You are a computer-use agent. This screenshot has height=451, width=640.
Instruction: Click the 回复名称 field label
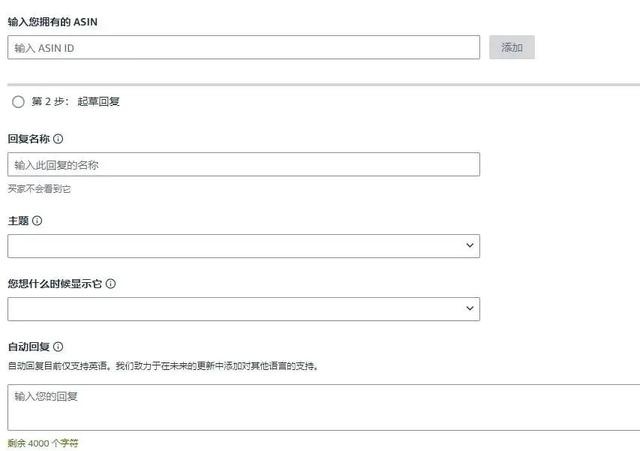click(29, 139)
